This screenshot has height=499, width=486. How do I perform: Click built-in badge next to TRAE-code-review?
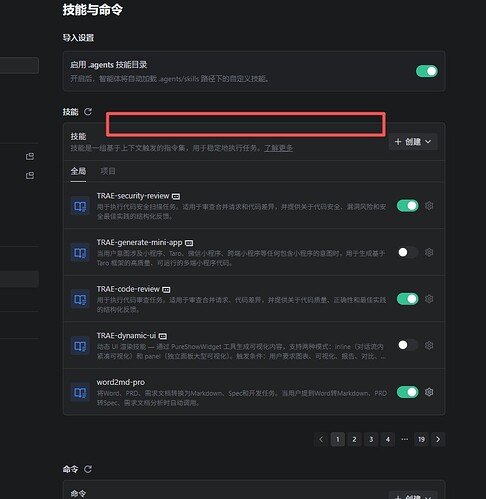pos(166,290)
